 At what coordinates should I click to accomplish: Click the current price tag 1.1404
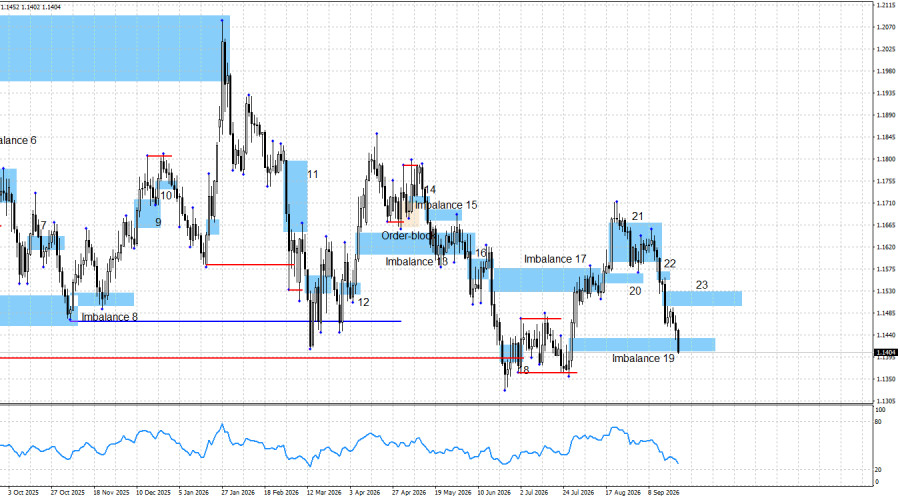pos(885,352)
